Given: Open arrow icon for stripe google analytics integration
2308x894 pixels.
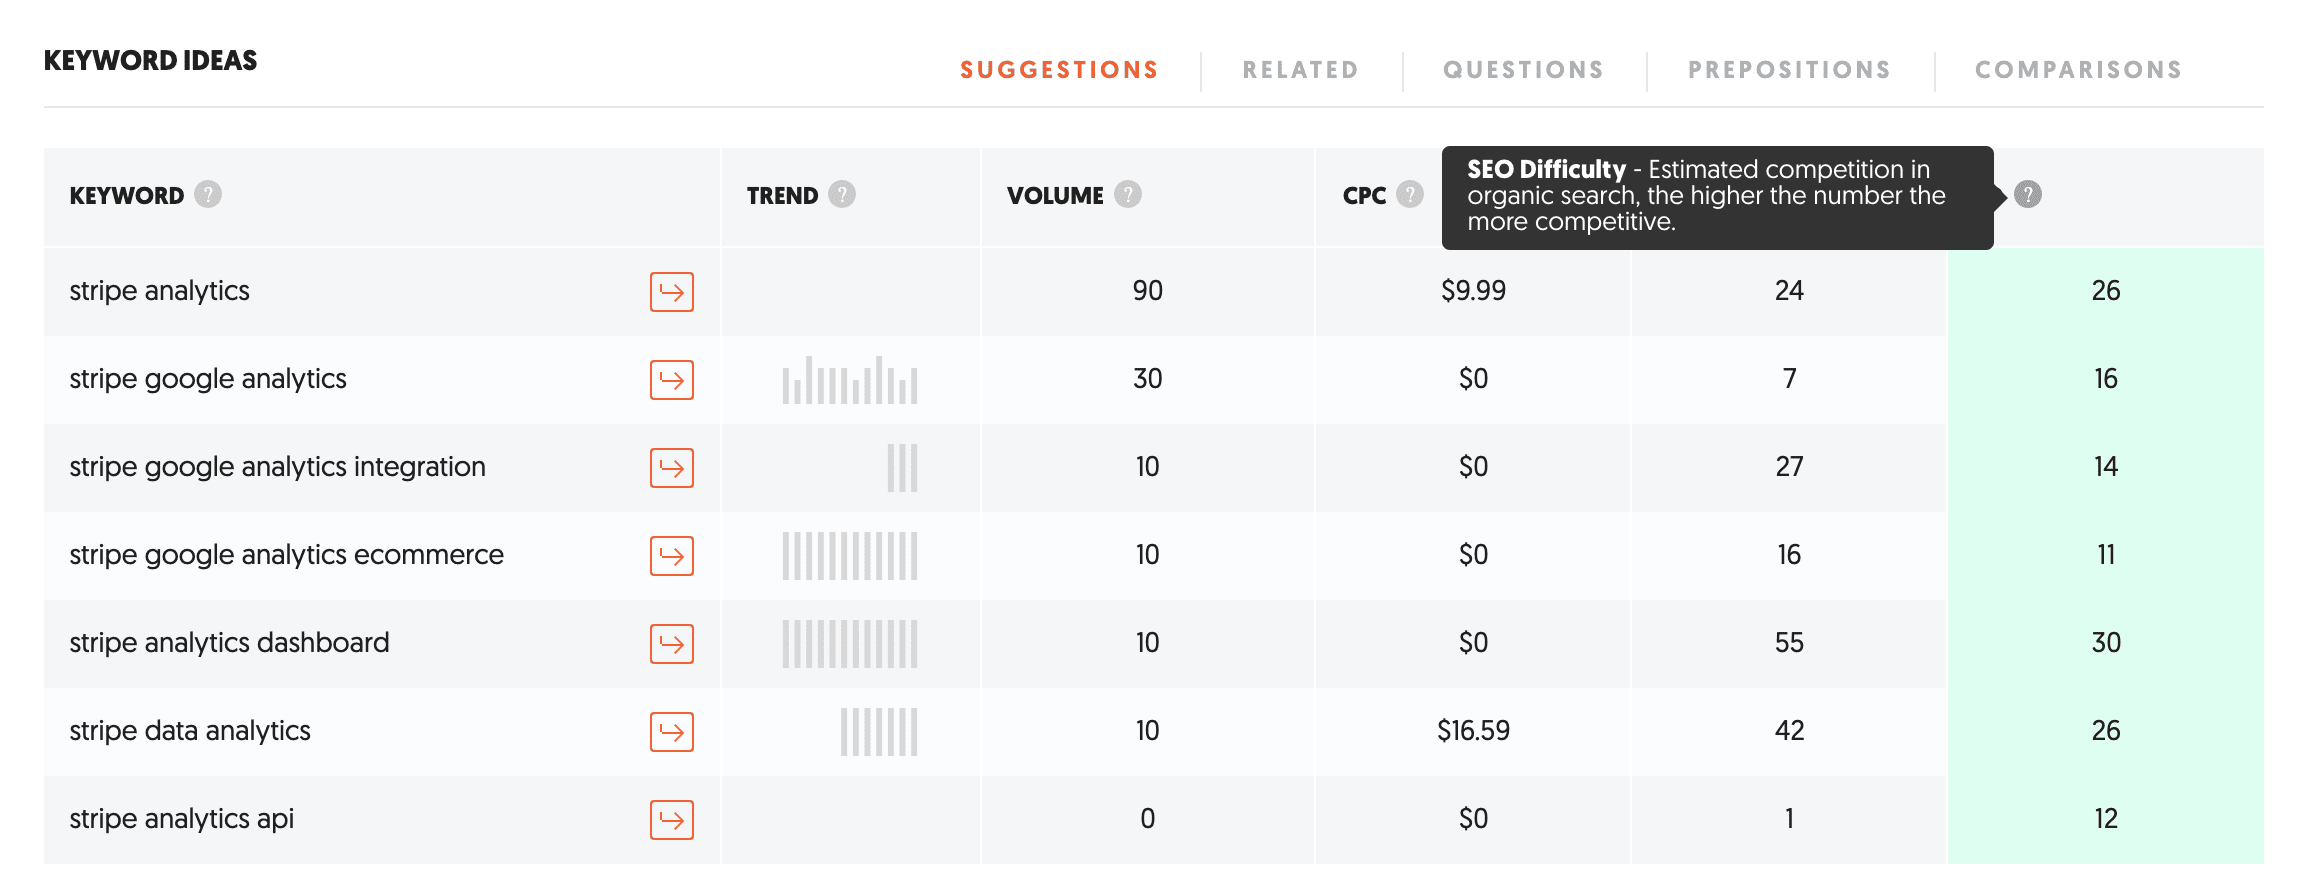Looking at the screenshot, I should 672,468.
